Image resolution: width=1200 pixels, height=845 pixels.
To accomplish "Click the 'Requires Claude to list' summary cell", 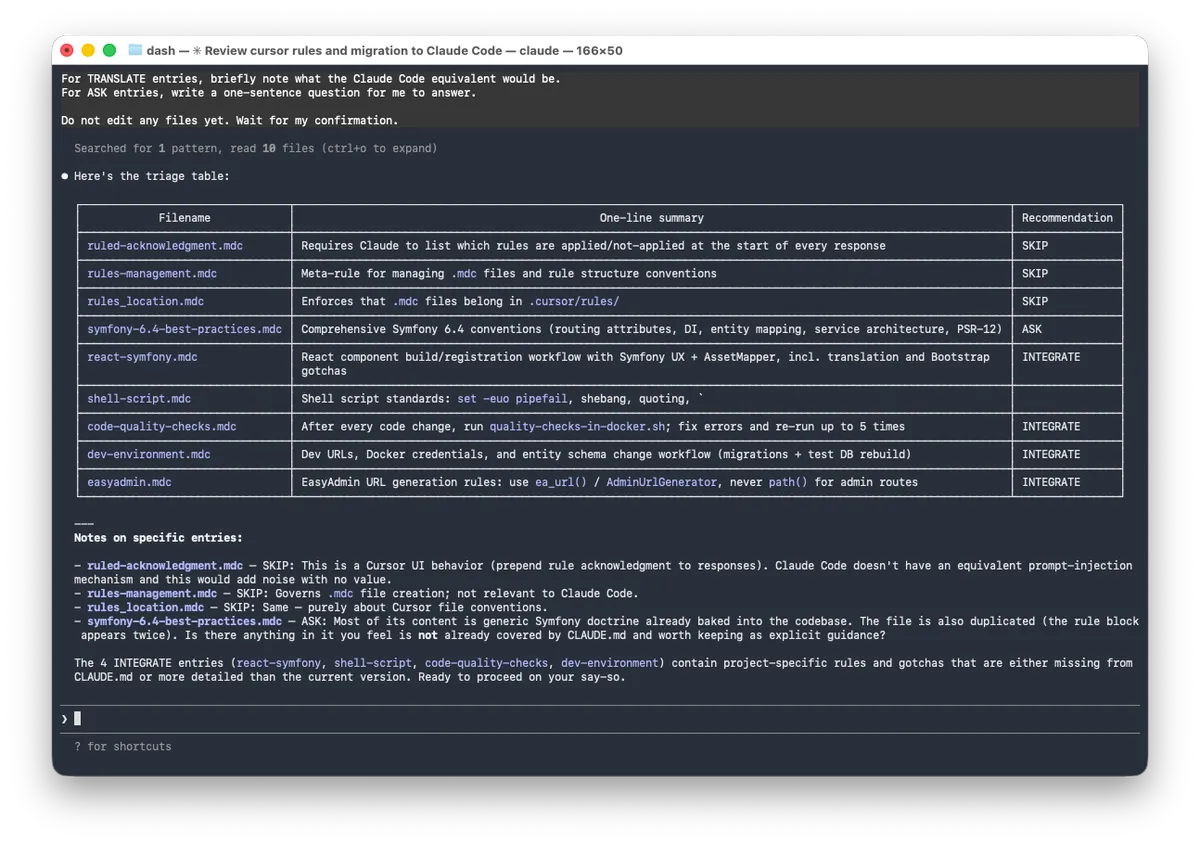I will [652, 246].
